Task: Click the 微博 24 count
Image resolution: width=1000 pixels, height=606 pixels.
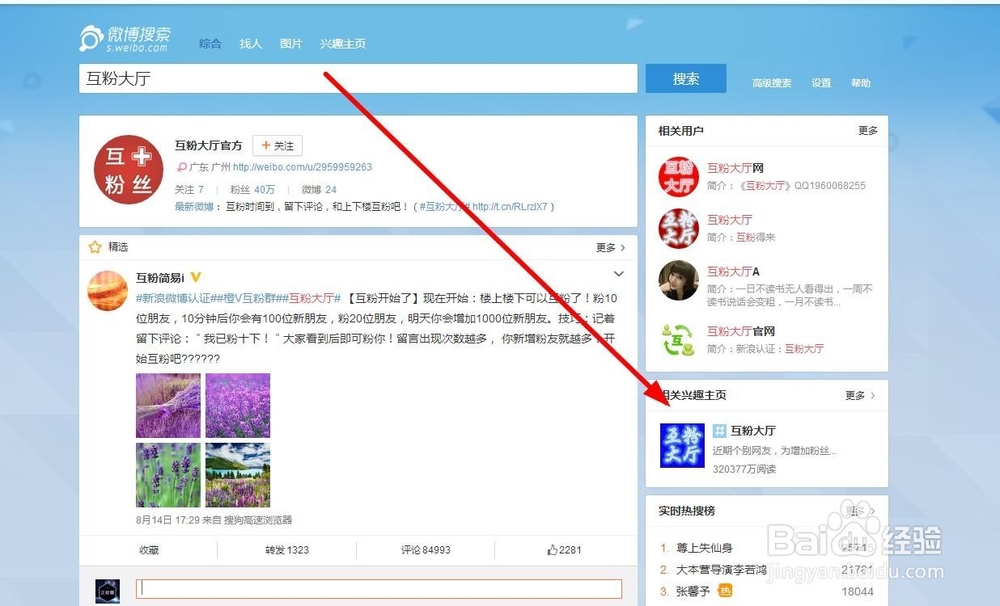Action: click(319, 189)
